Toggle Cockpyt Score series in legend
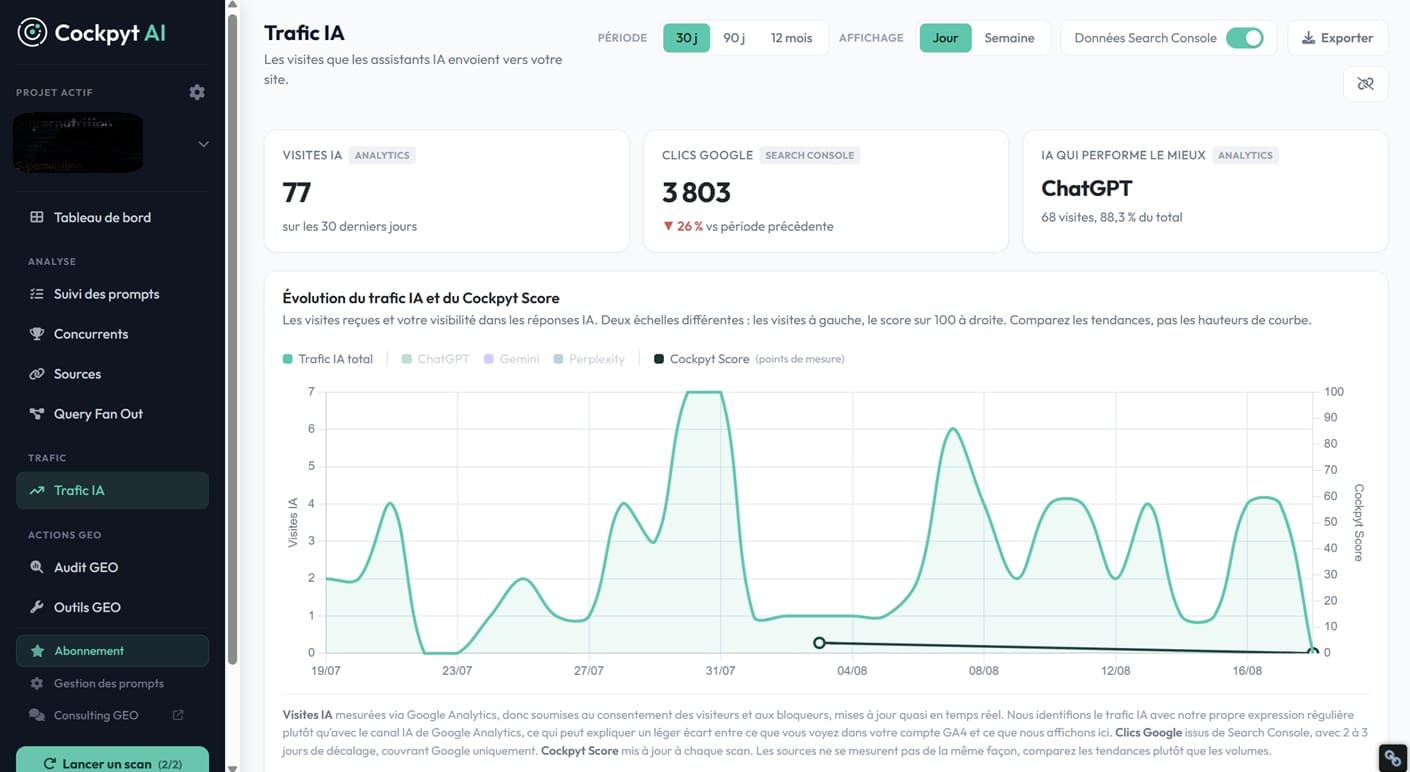Screen dimensions: 1410x772 coord(749,359)
